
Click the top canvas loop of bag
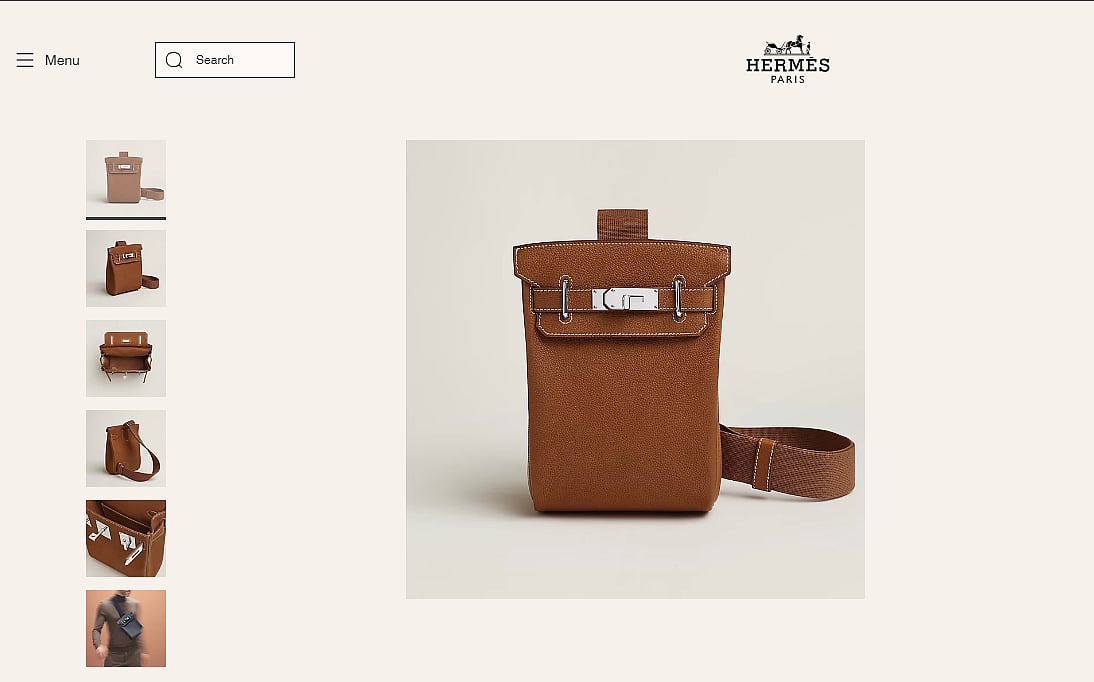pyautogui.click(x=622, y=224)
